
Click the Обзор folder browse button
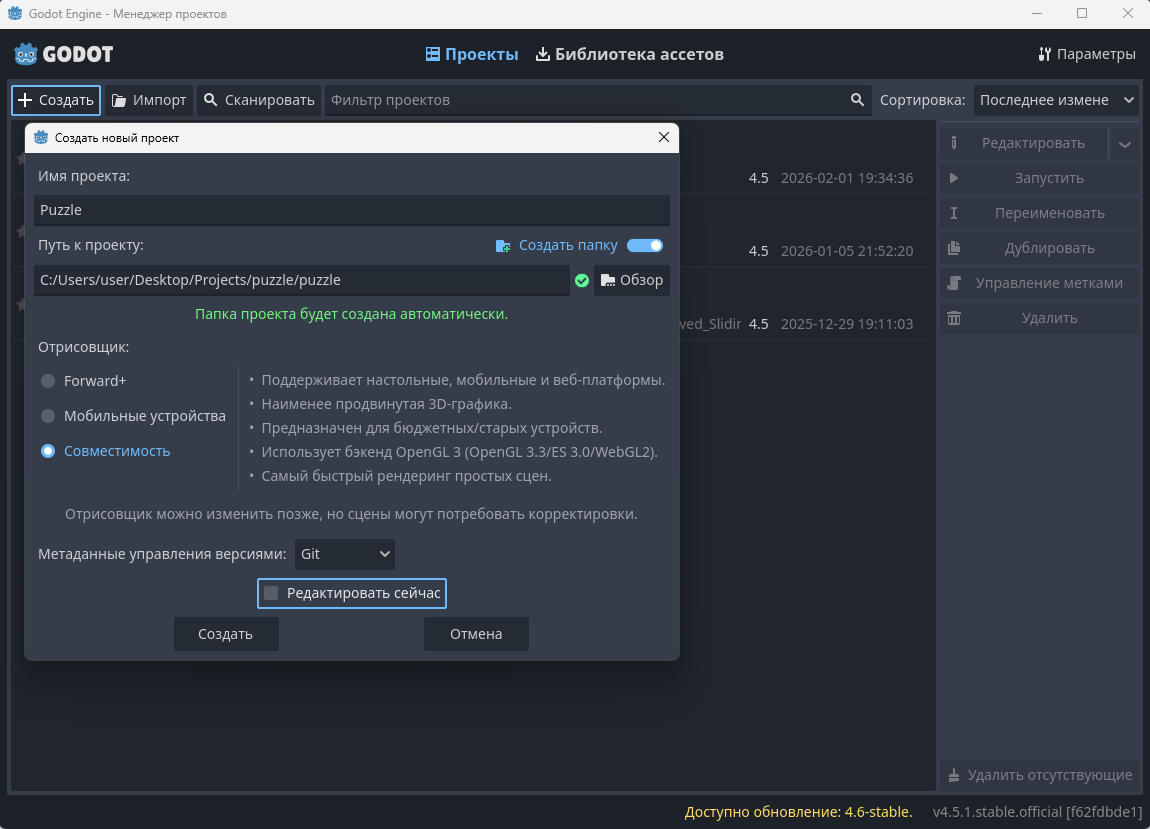coord(632,280)
